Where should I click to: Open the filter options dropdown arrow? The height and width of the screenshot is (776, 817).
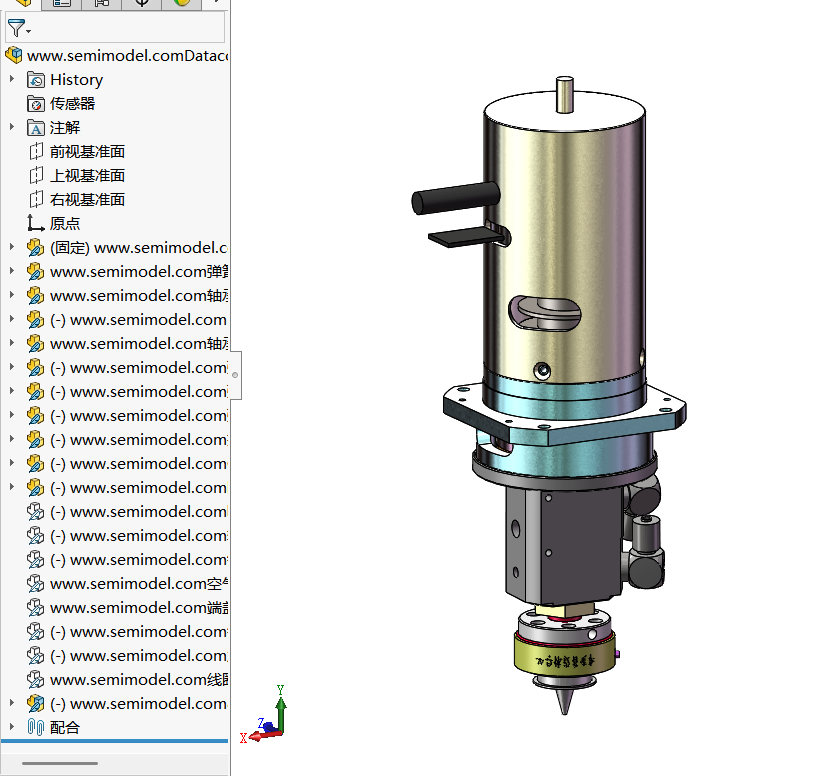28,32
